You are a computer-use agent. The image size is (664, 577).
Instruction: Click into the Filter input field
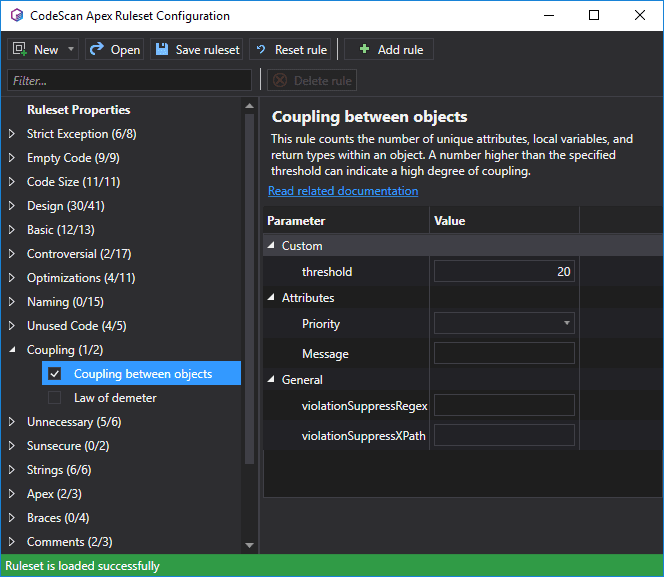130,80
